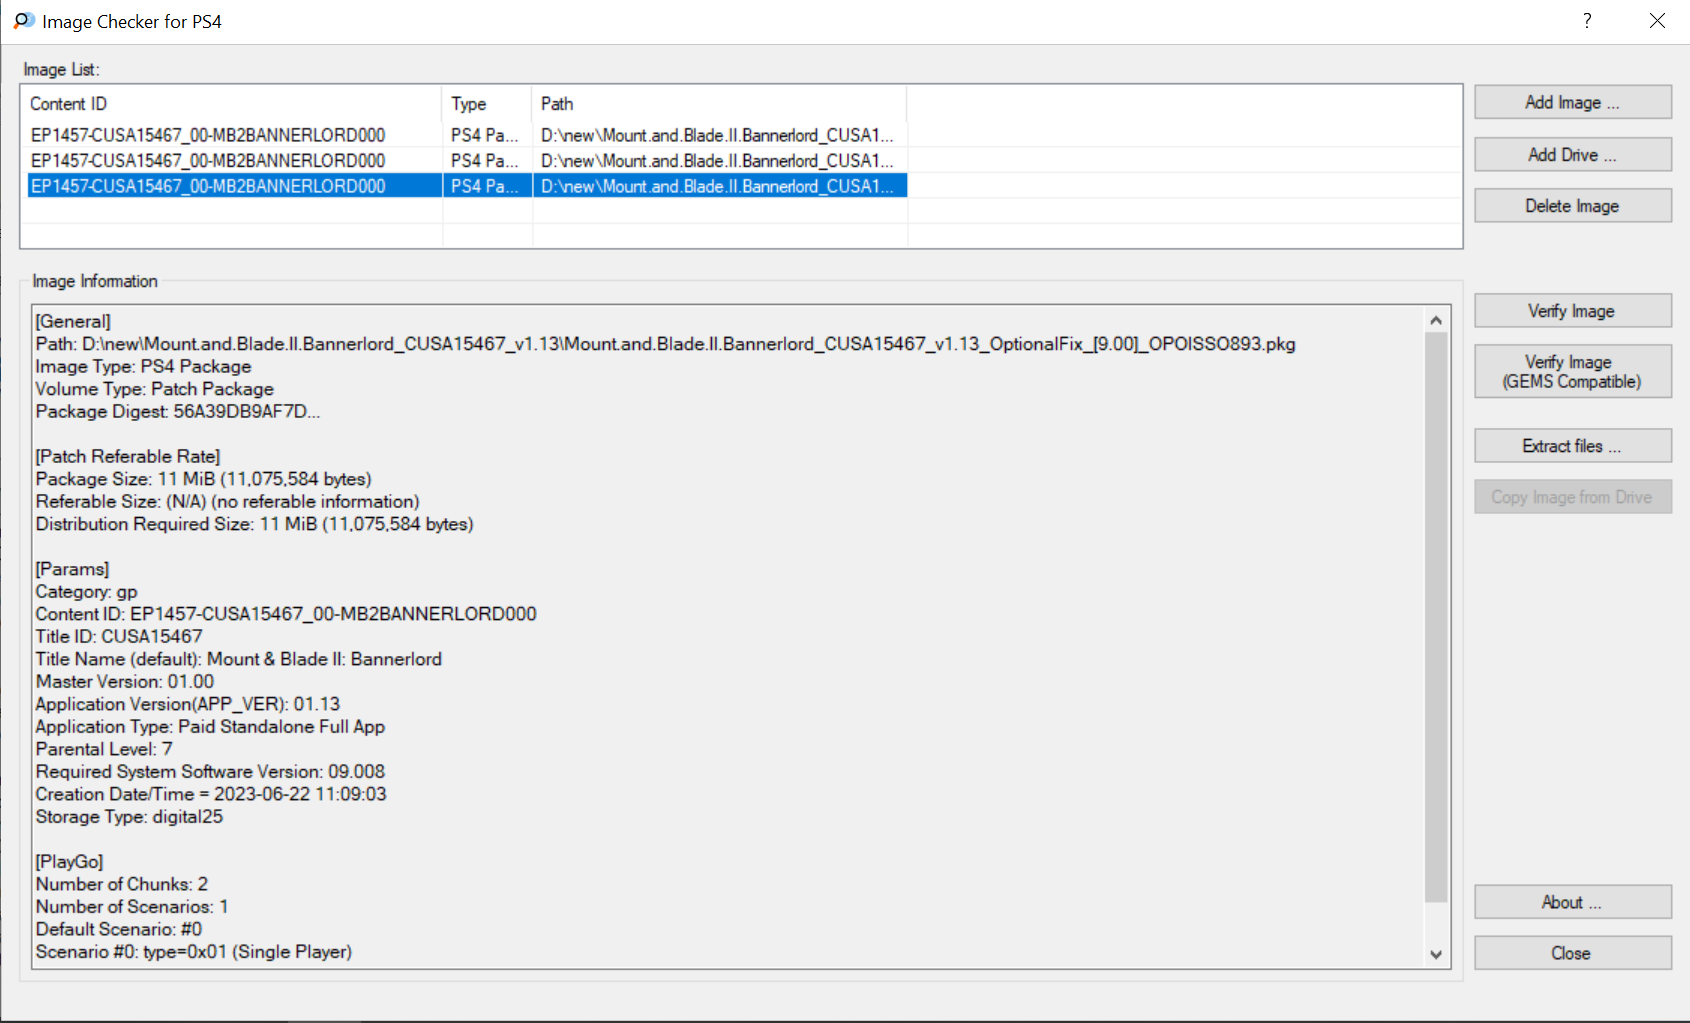Click the Path cell of the second row
The height and width of the screenshot is (1023, 1690).
[718, 160]
